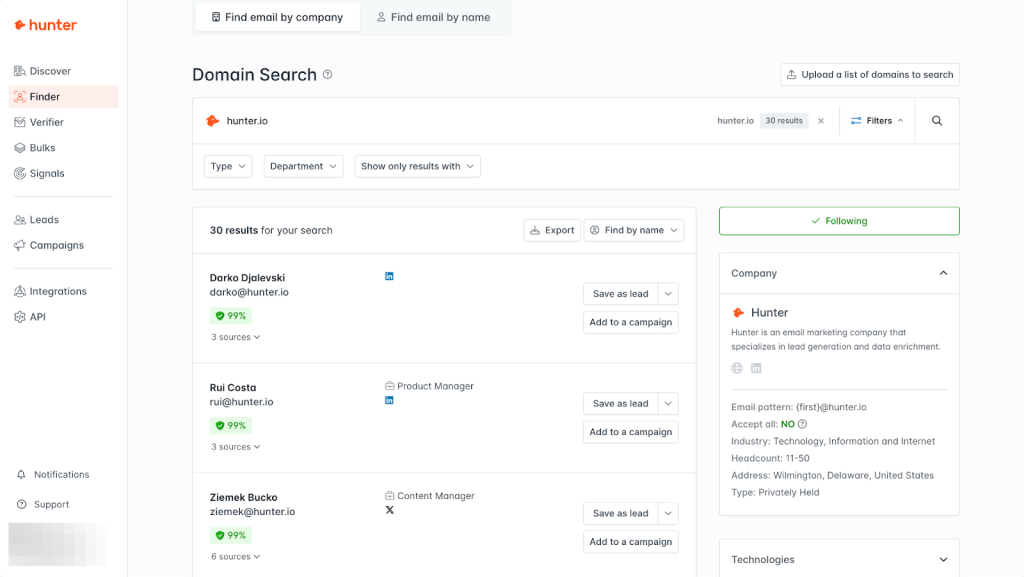Open the Integrations page
The height and width of the screenshot is (577, 1024).
57,291
